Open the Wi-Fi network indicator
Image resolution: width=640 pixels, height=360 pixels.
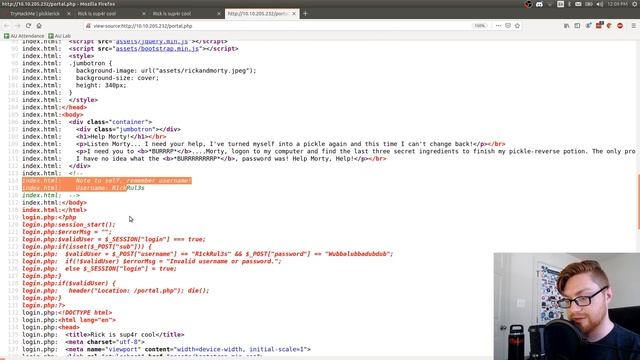click(550, 4)
